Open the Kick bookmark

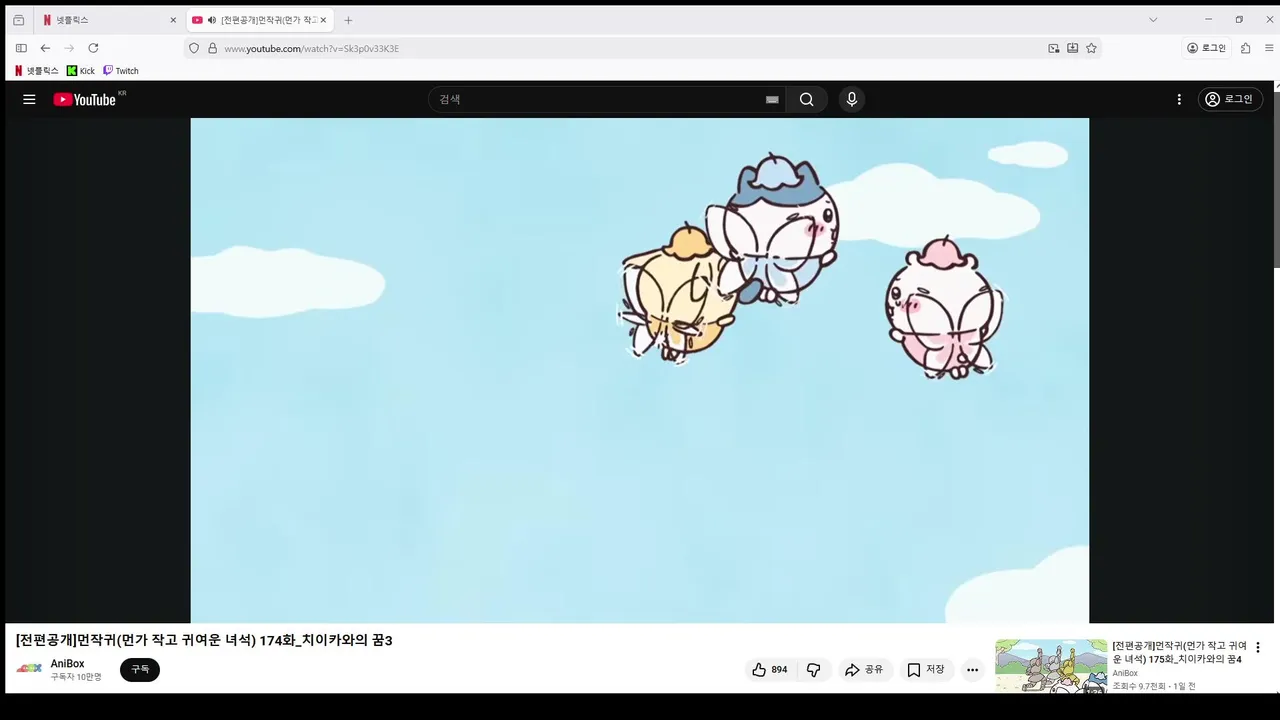click(x=81, y=71)
